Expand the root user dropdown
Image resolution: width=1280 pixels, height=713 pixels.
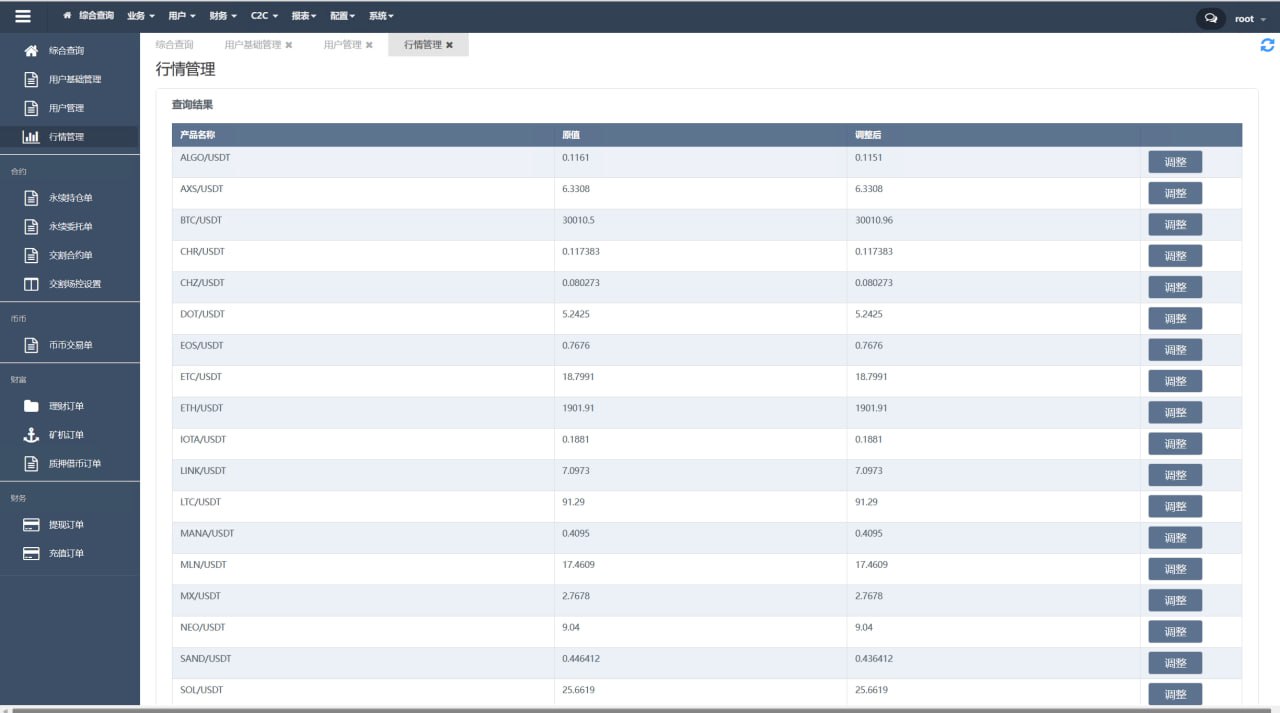point(1250,19)
